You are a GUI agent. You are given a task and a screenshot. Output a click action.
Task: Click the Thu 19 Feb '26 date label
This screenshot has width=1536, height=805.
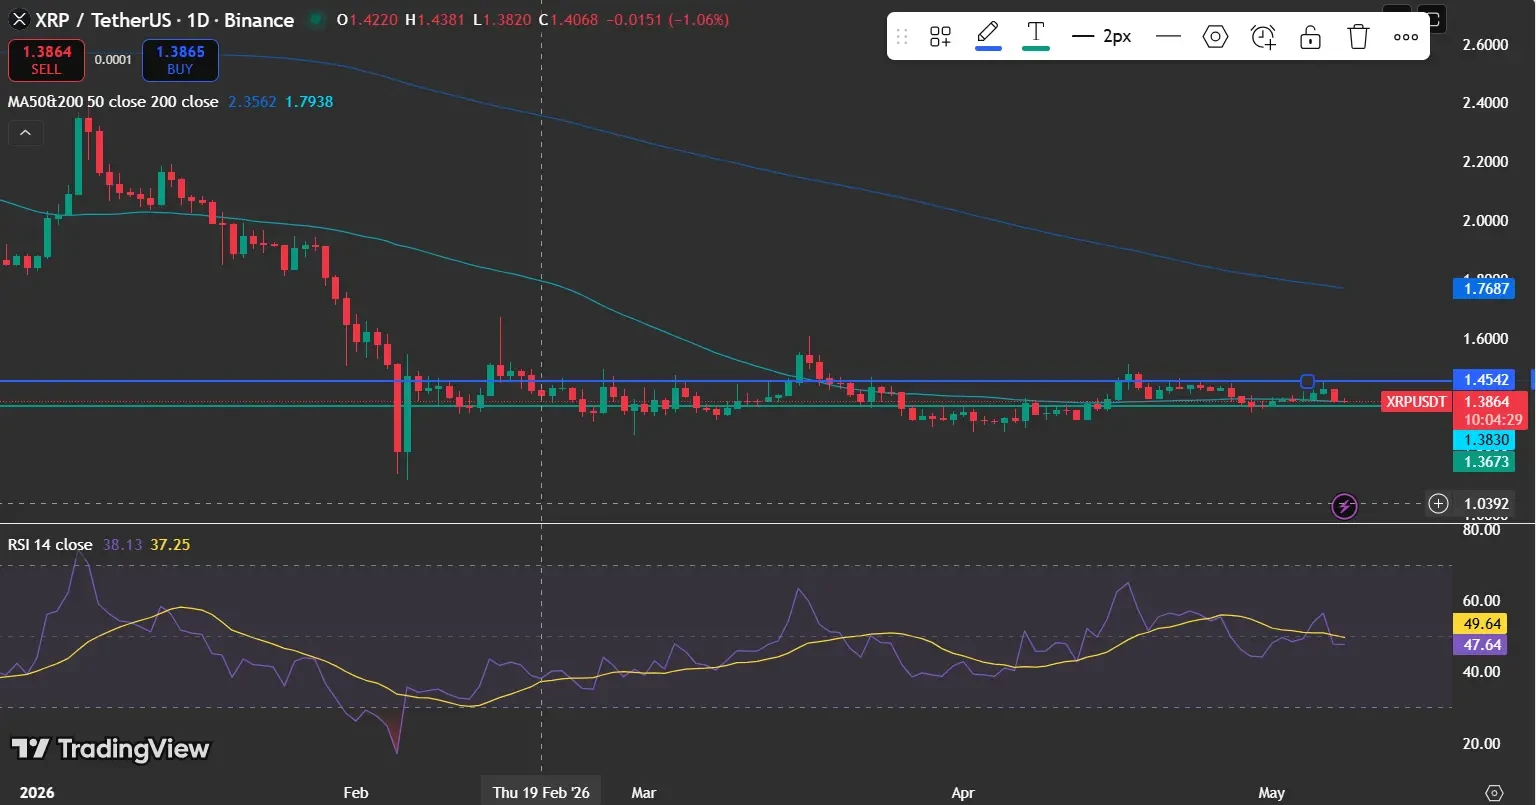click(x=541, y=792)
